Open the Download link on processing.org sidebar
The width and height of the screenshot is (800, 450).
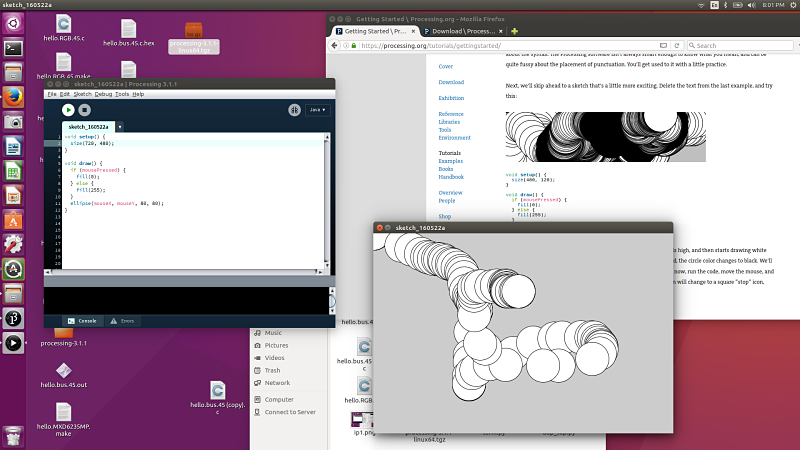coord(451,82)
